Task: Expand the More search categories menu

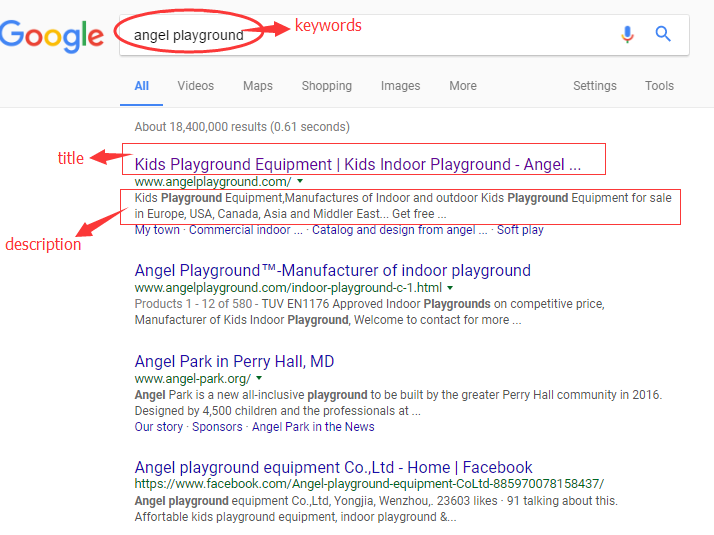Action: 463,86
